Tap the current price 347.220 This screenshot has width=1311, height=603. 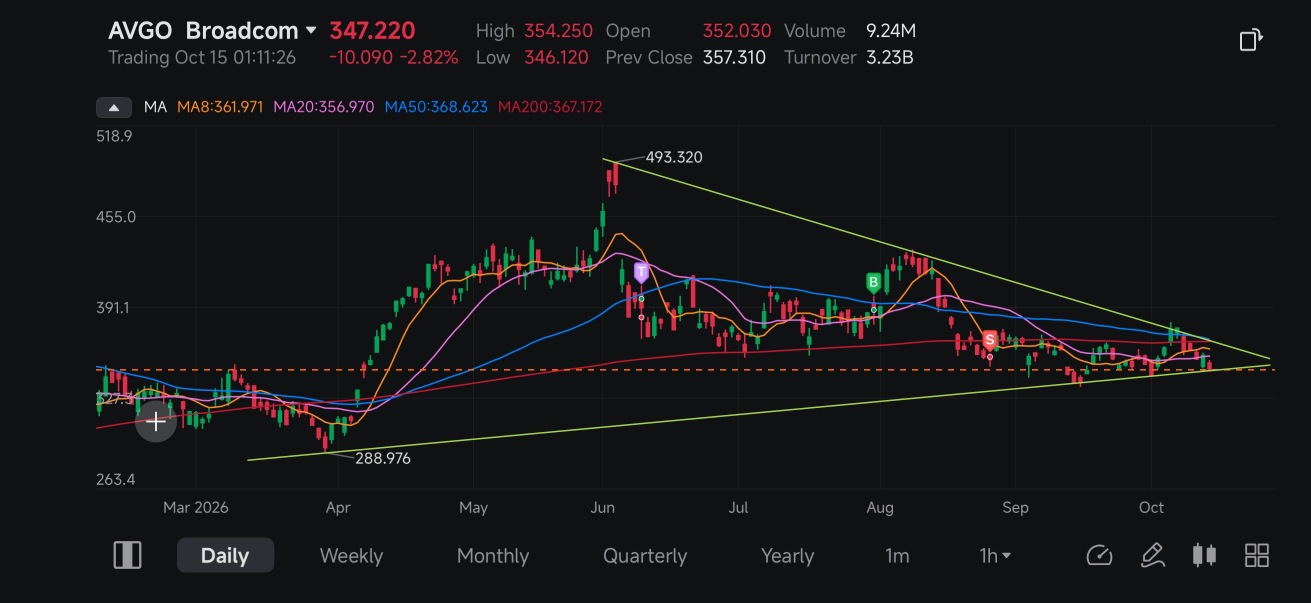coord(372,31)
